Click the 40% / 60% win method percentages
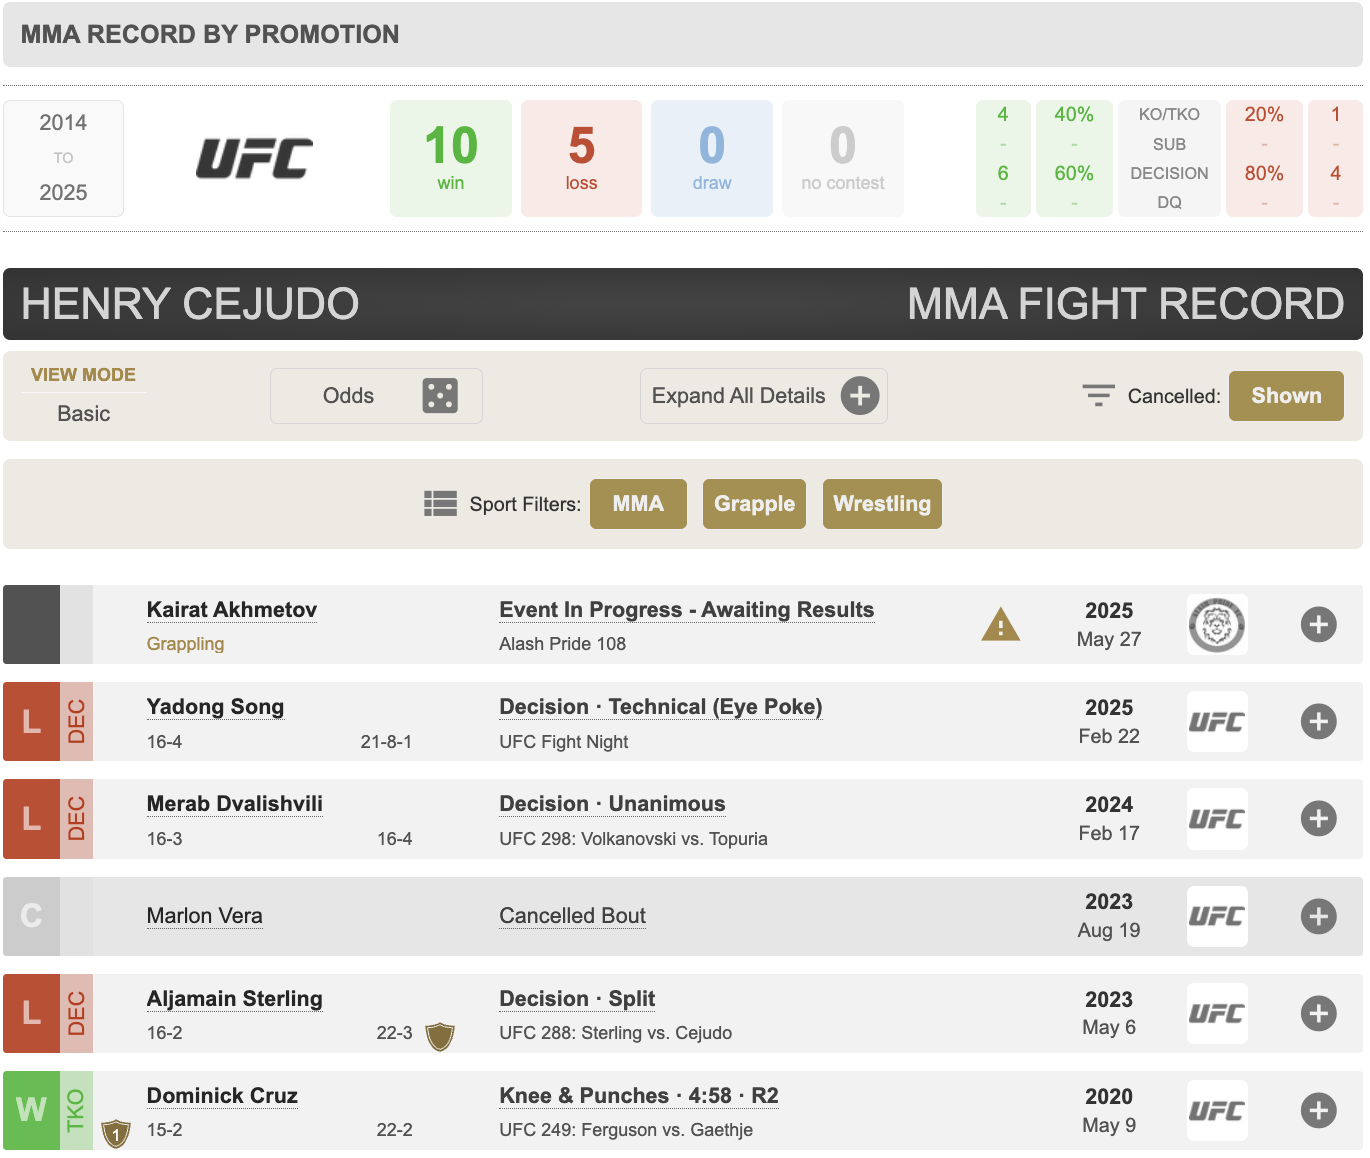The image size is (1370, 1158). click(1074, 158)
